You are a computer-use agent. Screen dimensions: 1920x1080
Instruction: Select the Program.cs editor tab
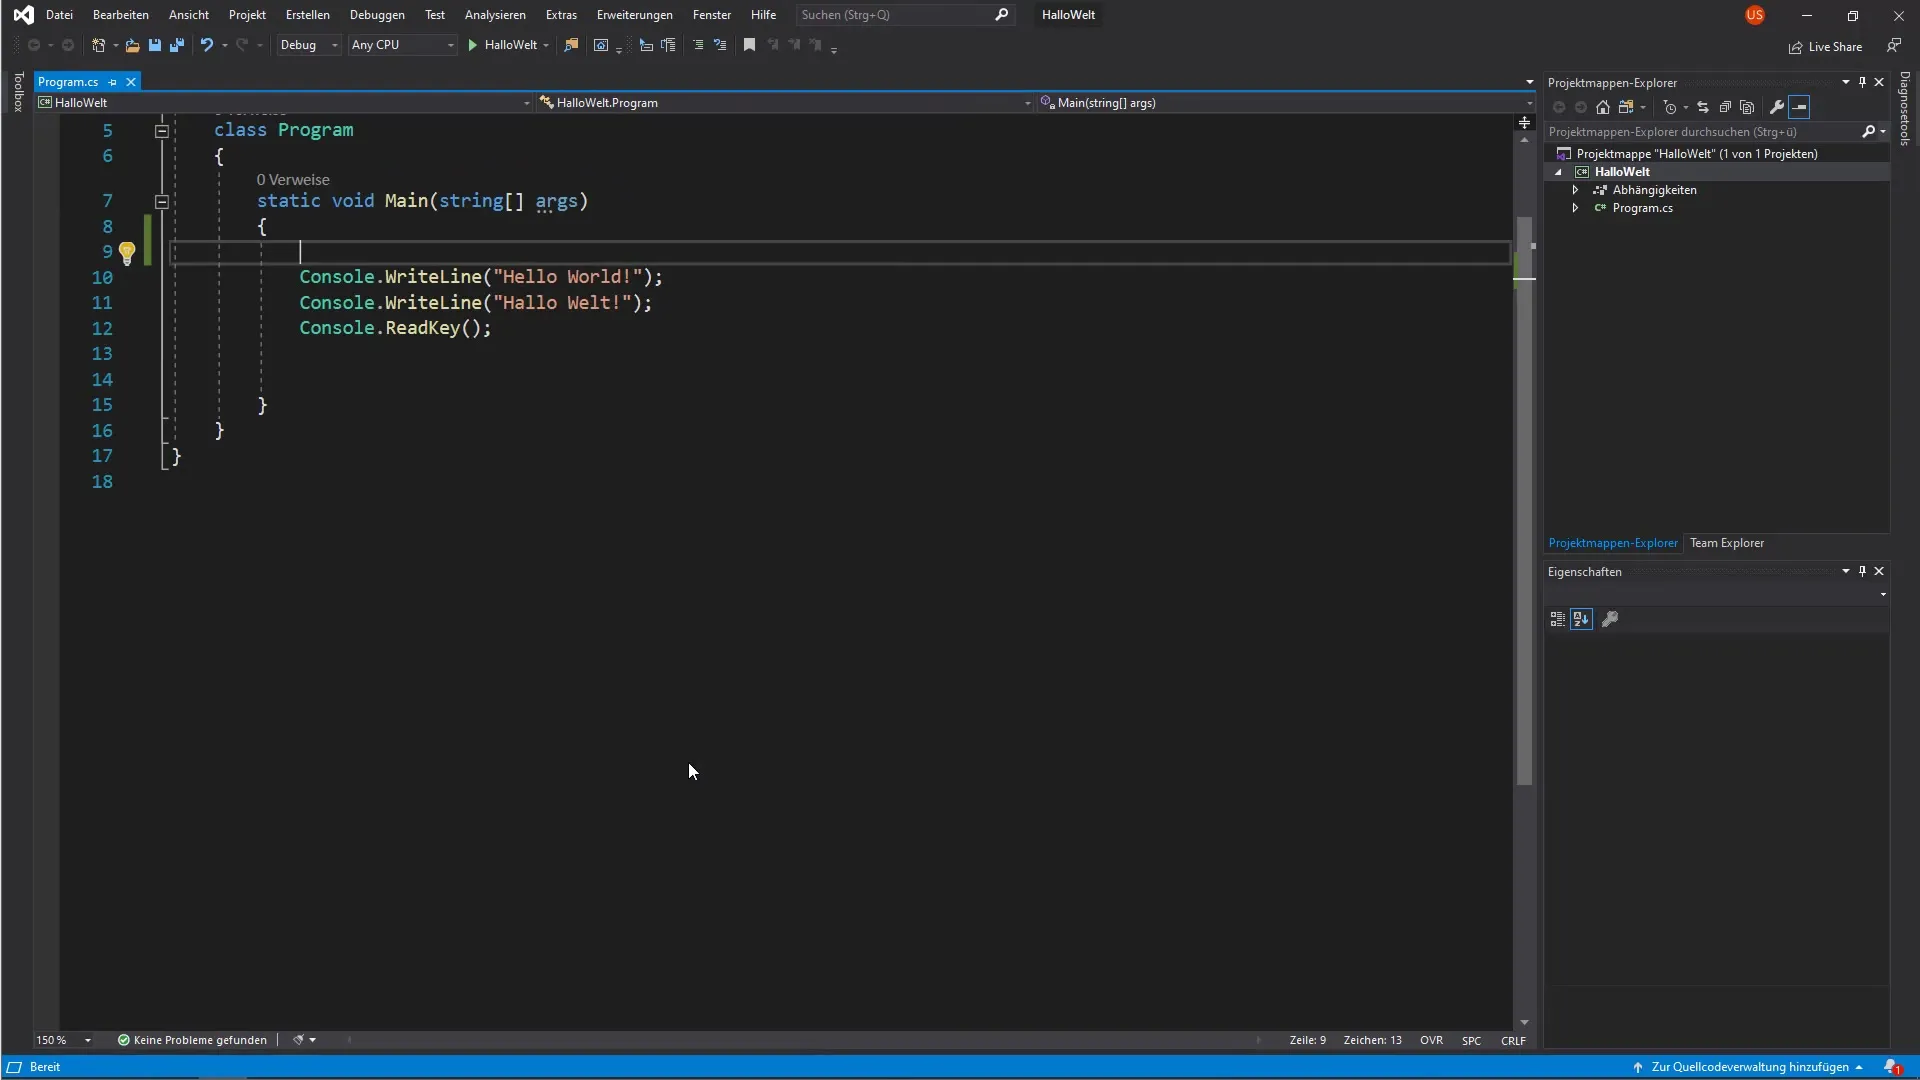pos(68,82)
